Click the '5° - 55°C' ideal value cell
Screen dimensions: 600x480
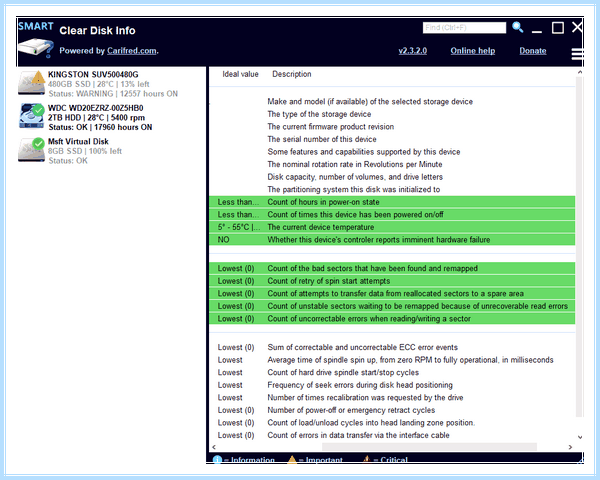[239, 227]
